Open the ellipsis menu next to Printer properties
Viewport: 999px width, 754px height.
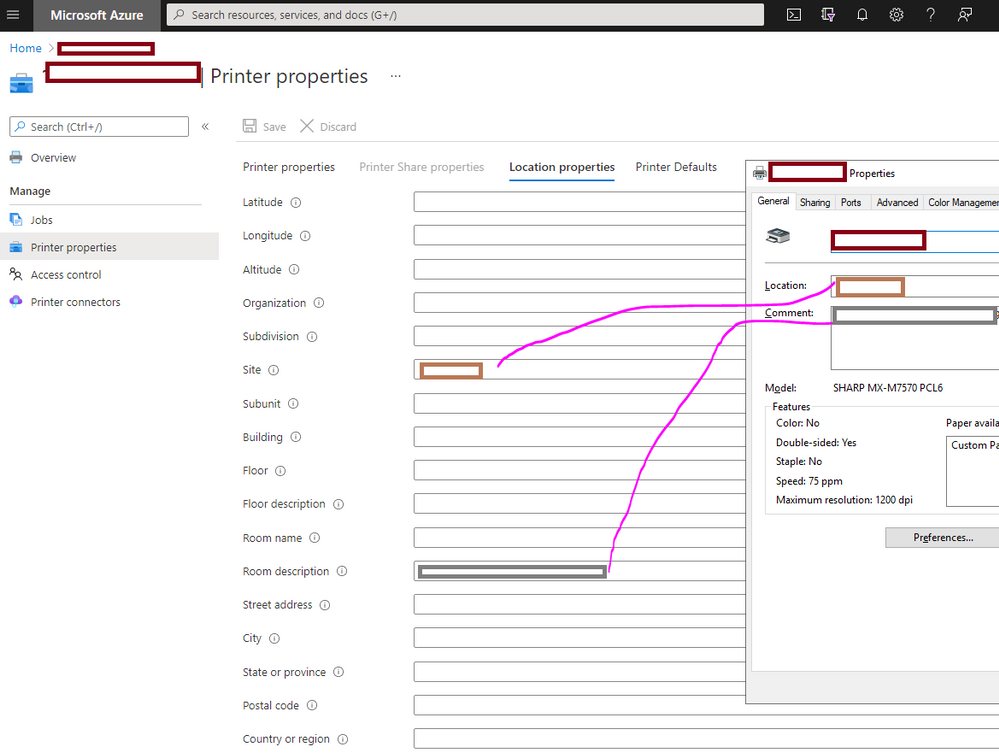click(395, 77)
